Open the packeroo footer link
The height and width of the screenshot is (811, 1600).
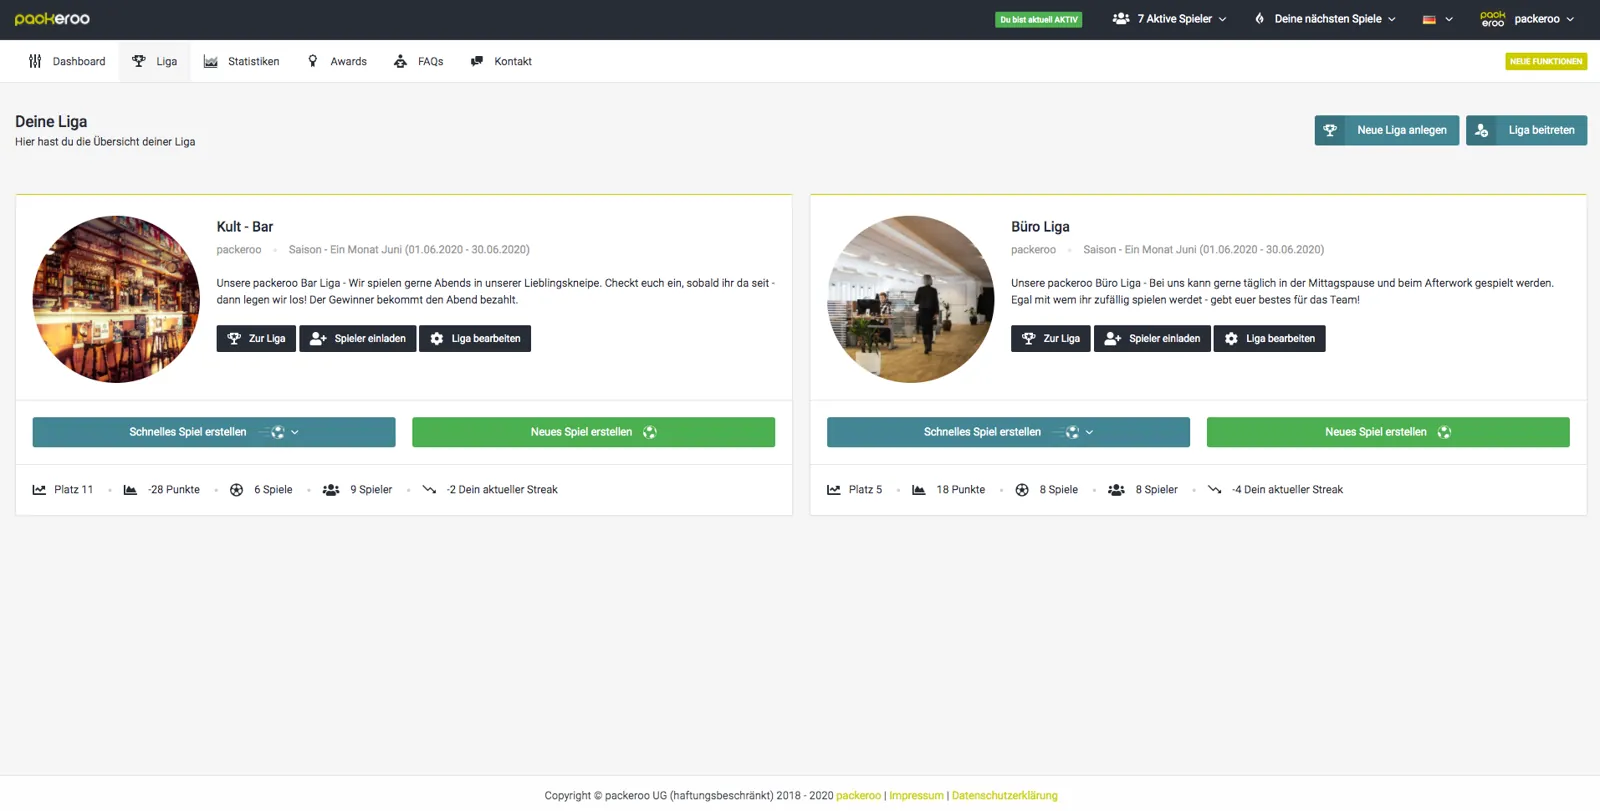[858, 796]
